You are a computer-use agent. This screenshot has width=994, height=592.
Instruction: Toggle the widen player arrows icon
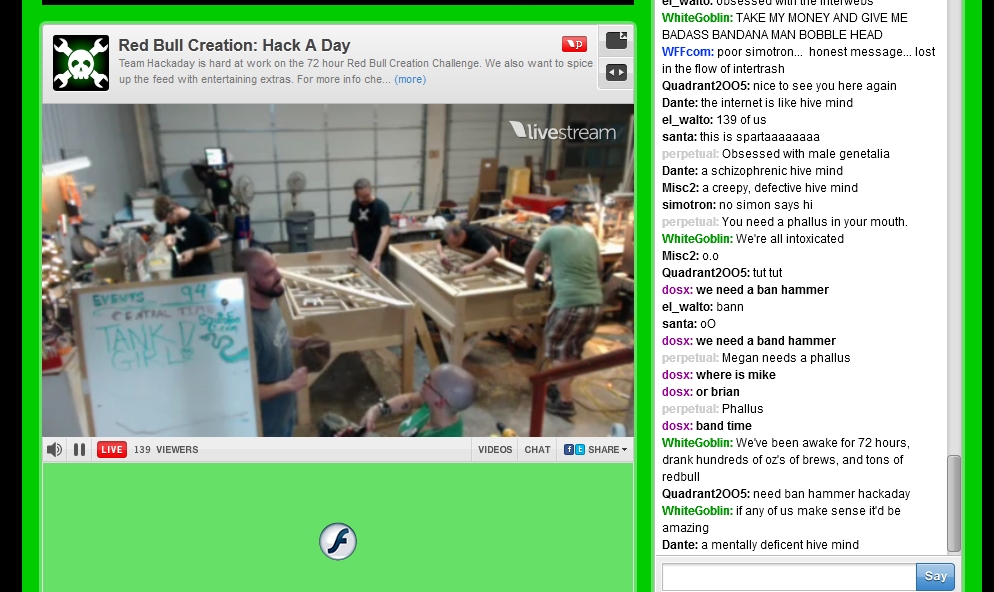(x=616, y=72)
